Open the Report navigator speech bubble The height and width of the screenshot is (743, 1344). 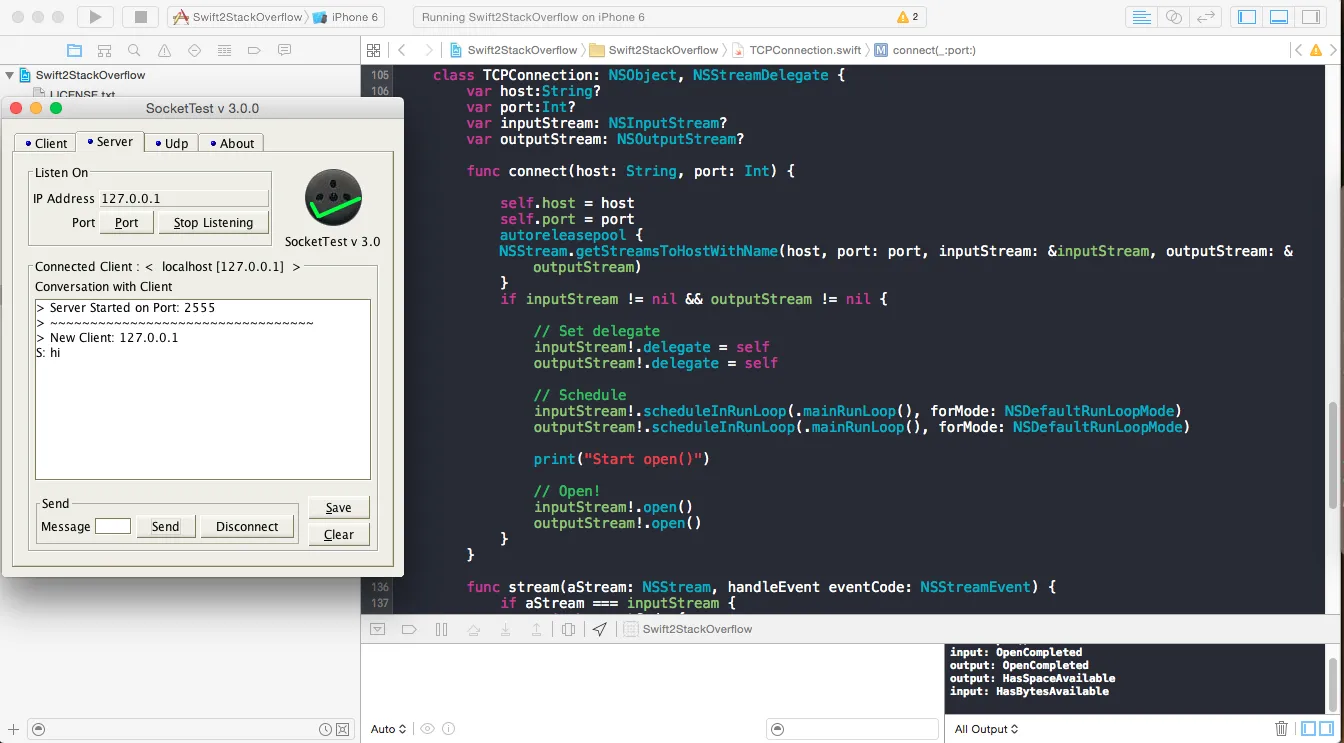coord(284,50)
